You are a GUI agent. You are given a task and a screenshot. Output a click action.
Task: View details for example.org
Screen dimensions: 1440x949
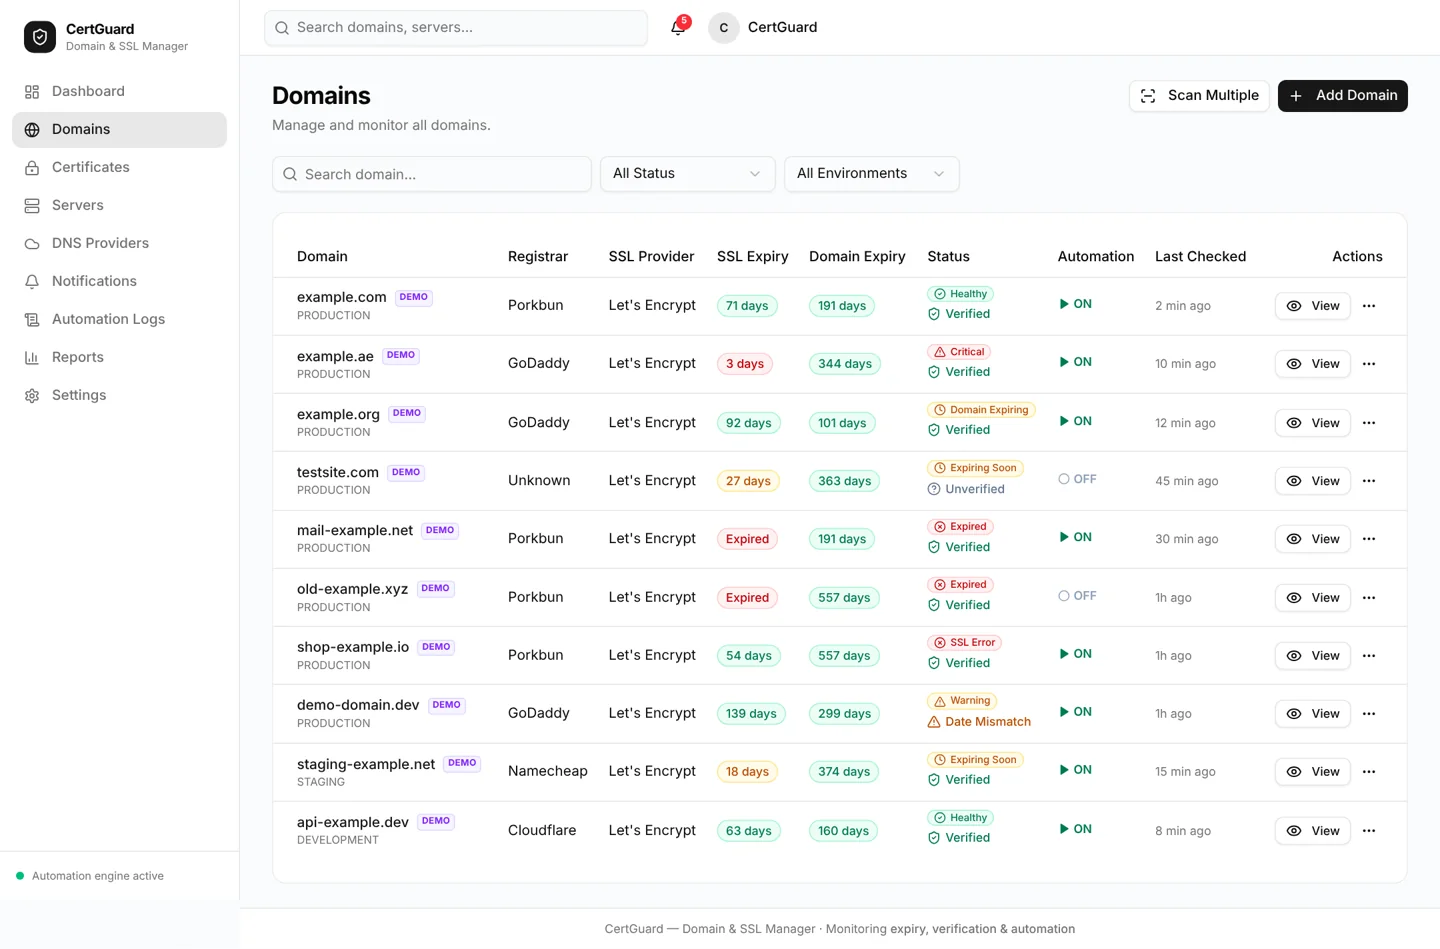pos(1313,423)
